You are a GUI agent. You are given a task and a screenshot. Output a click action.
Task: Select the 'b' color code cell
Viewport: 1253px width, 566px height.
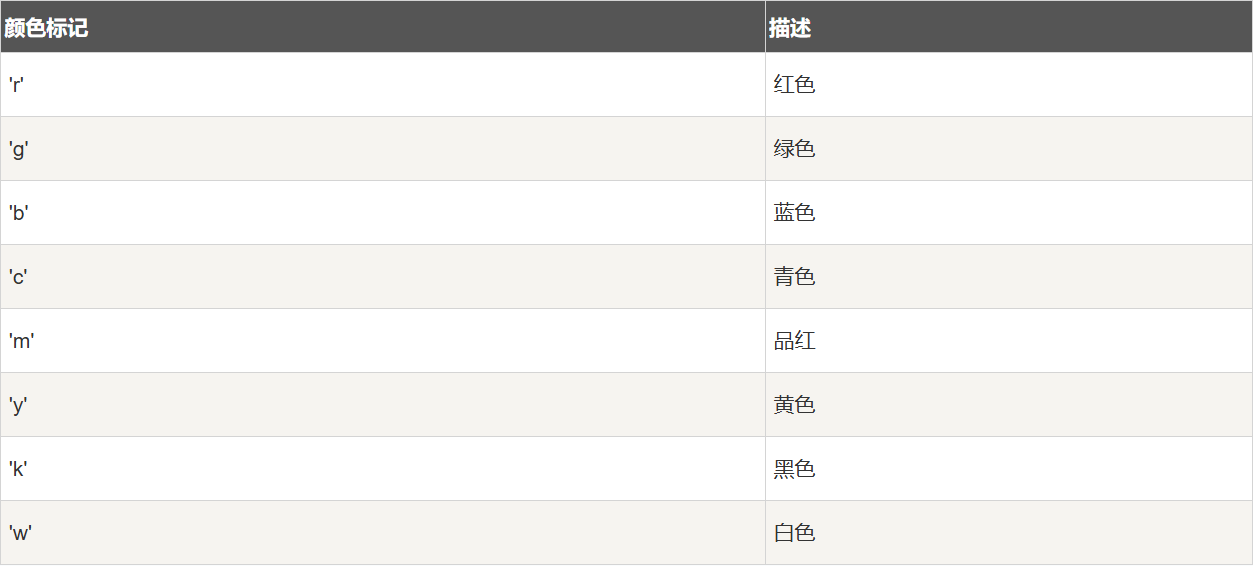[18, 213]
